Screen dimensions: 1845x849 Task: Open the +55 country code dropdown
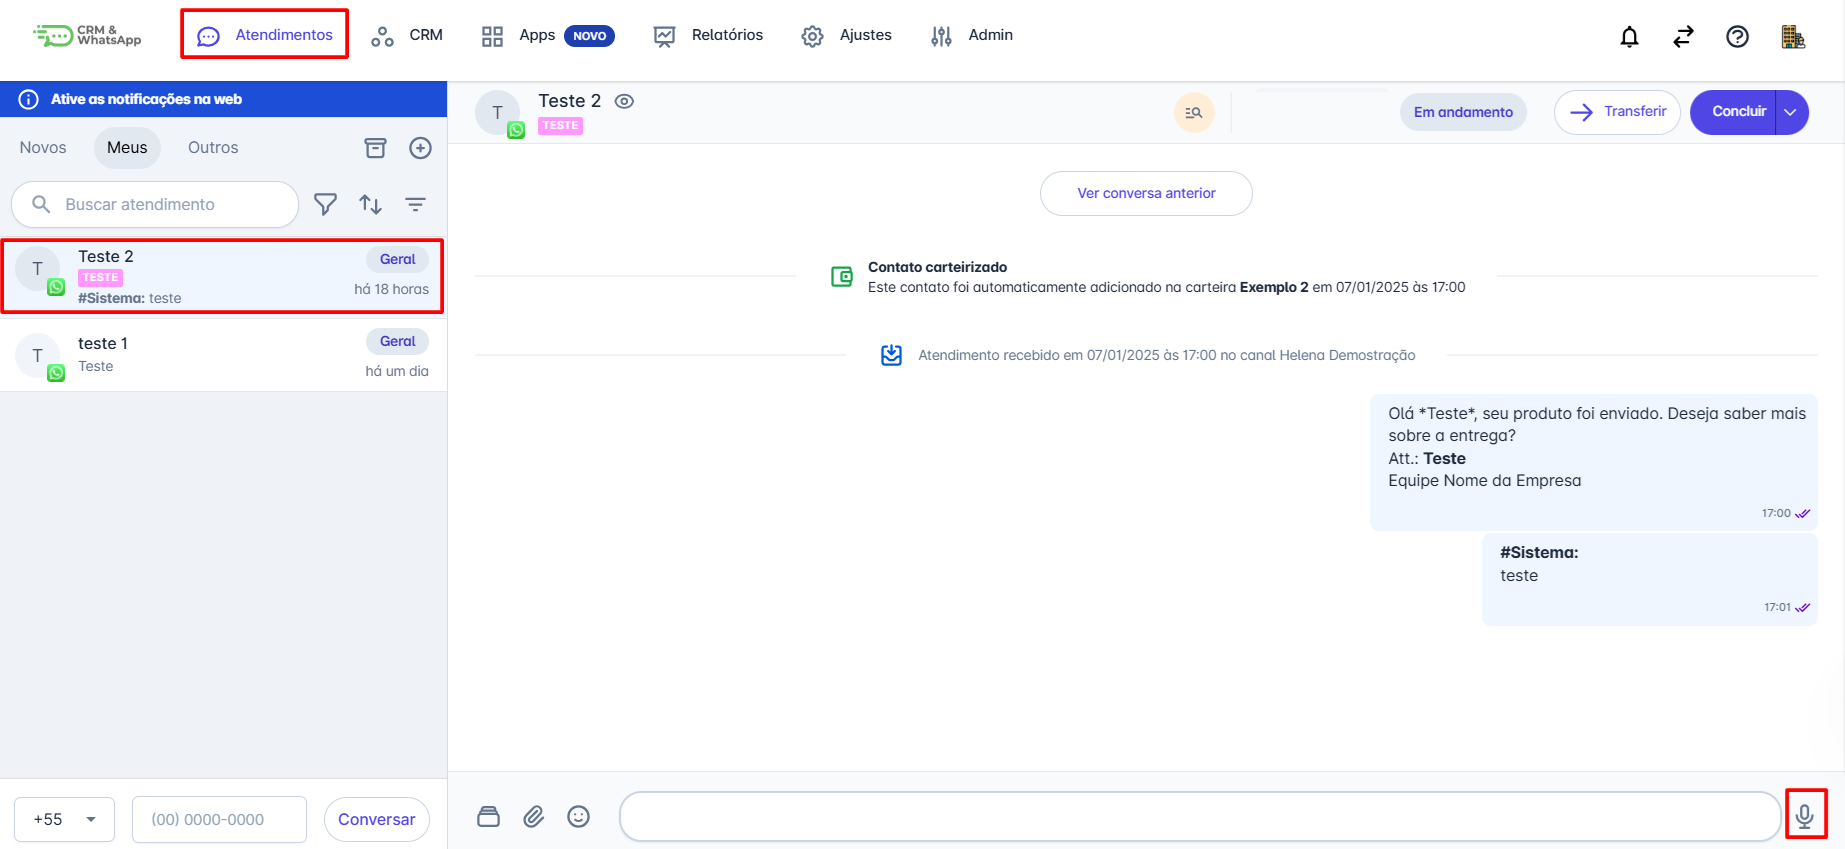point(64,819)
